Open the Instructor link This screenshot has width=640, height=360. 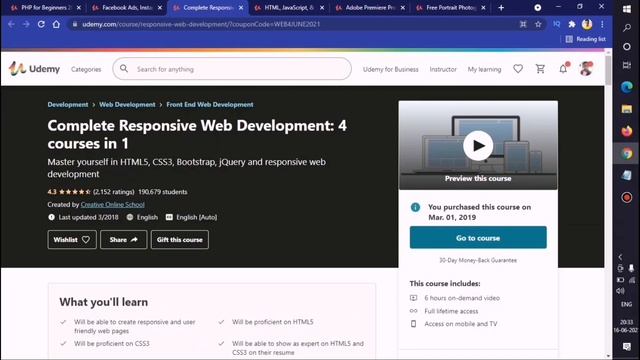(443, 69)
